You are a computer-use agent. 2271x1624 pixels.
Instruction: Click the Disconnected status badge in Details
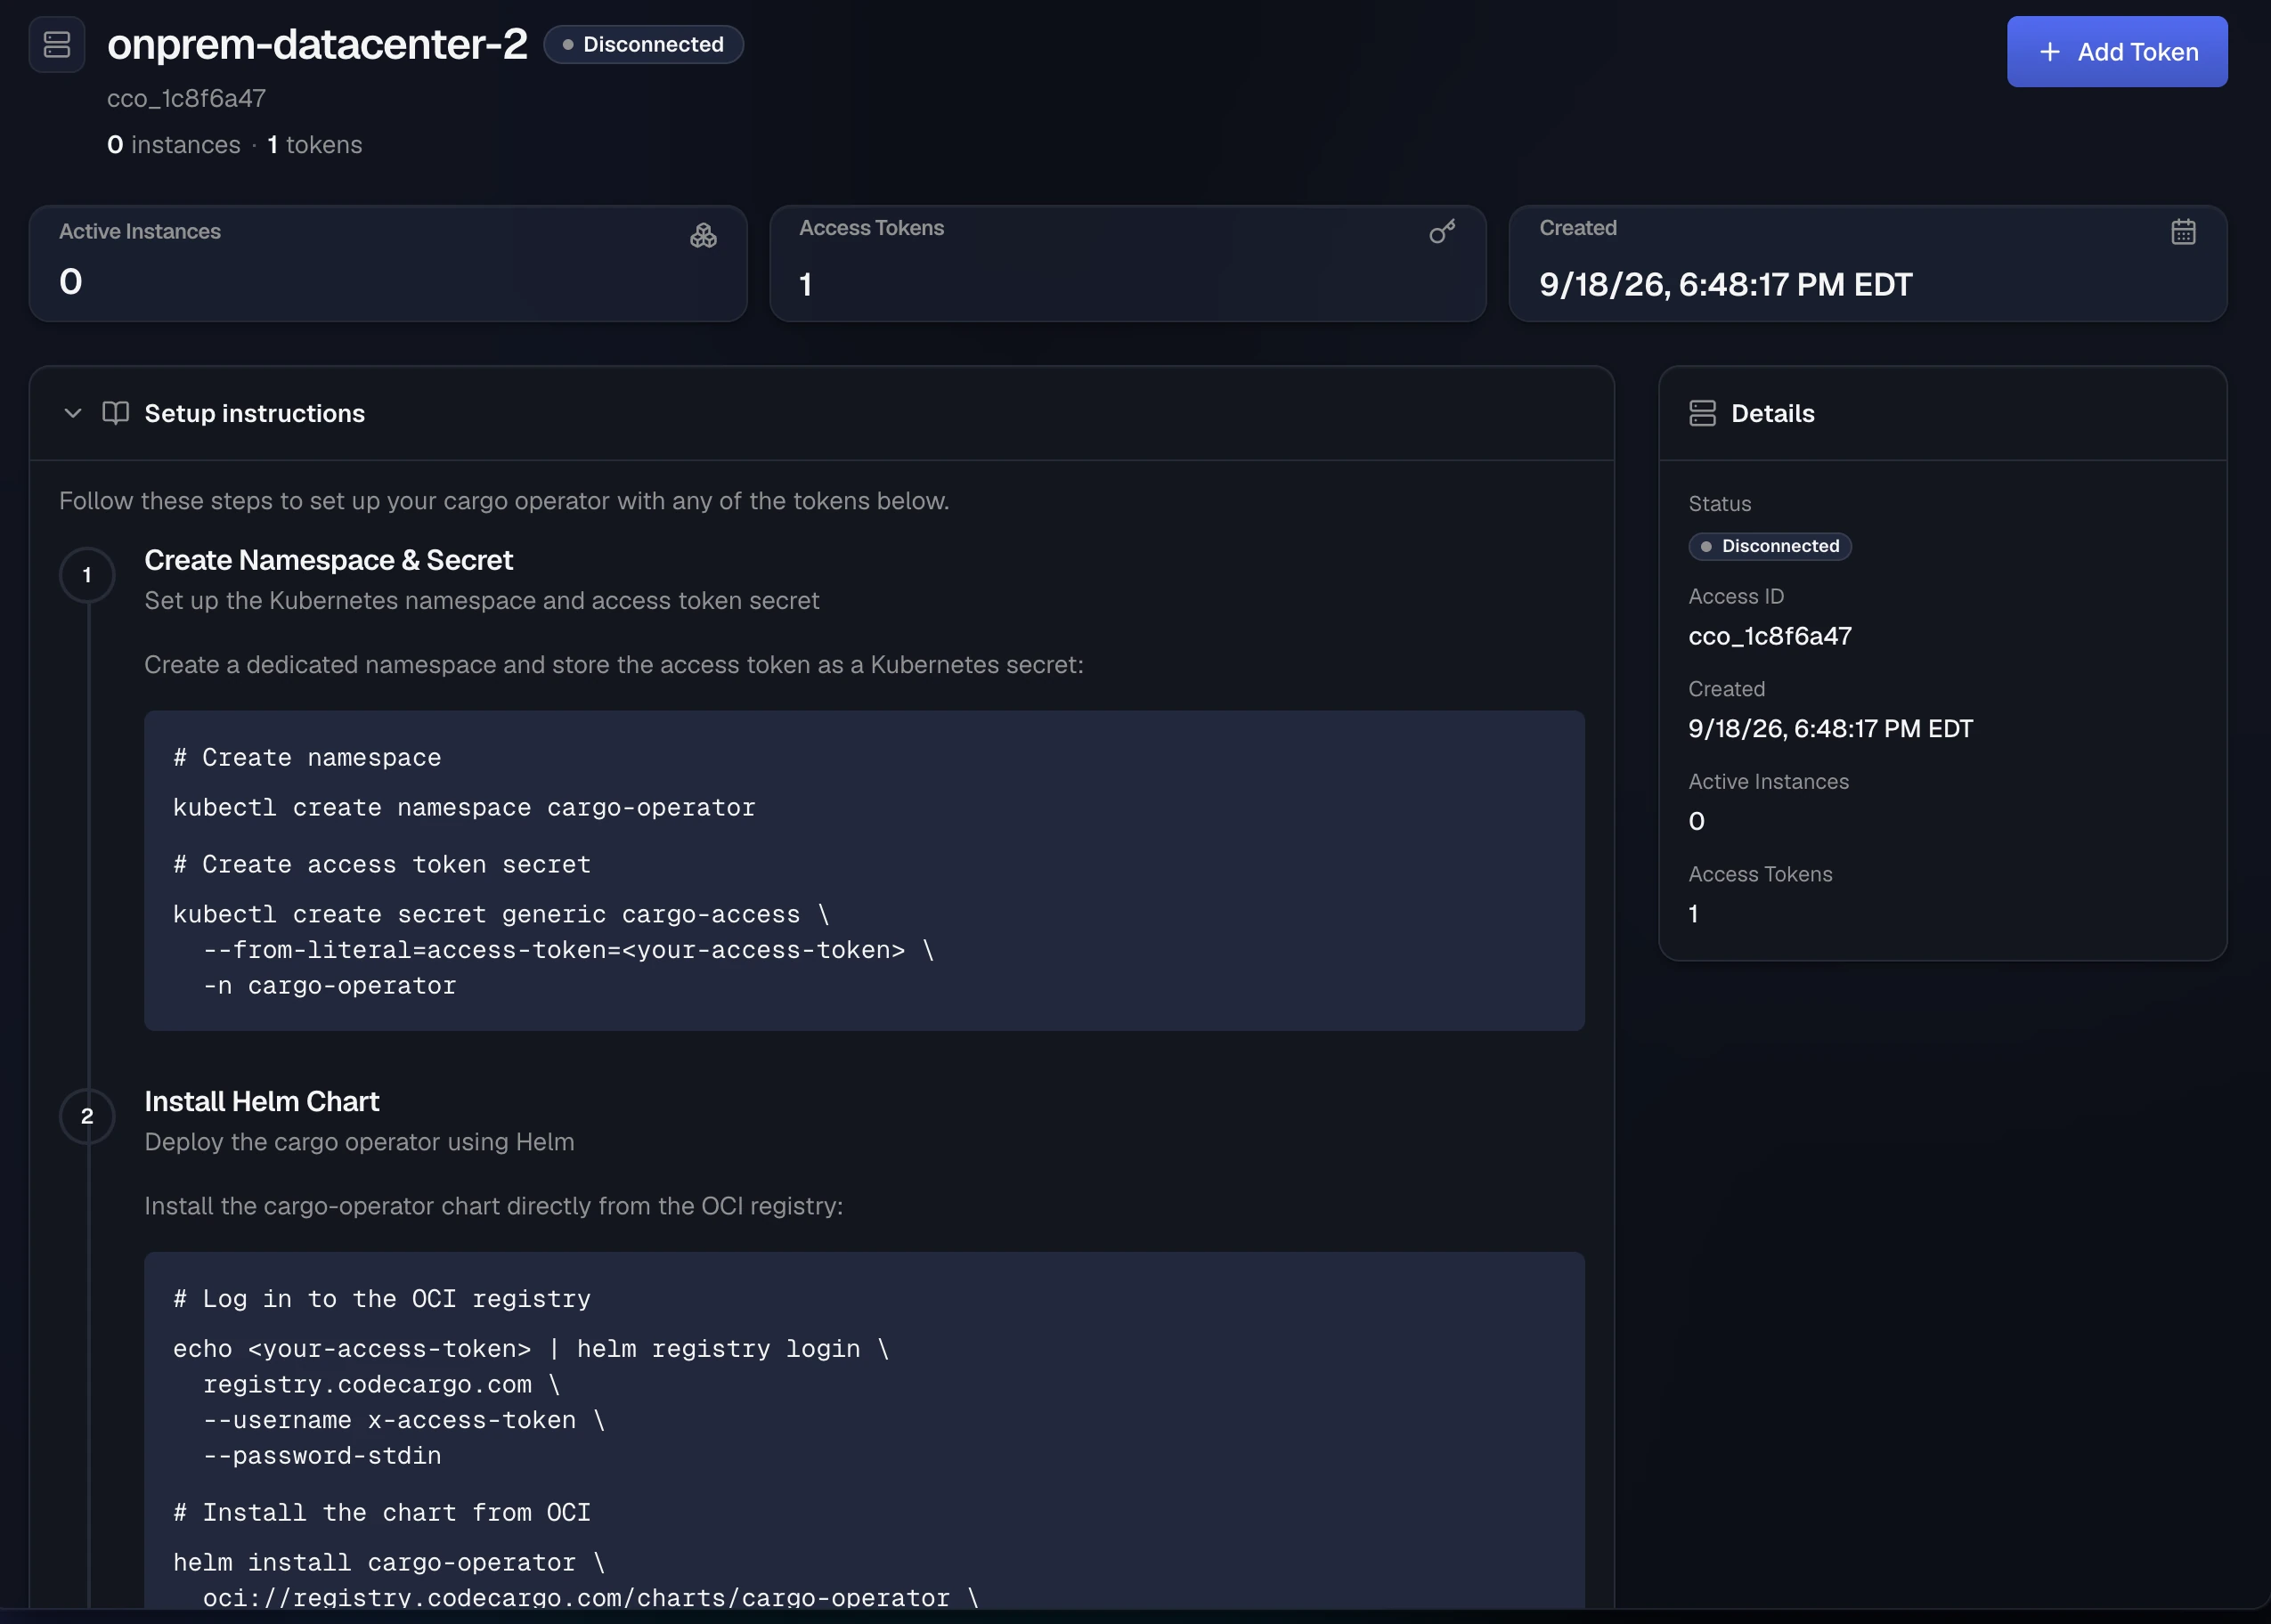click(x=1770, y=546)
